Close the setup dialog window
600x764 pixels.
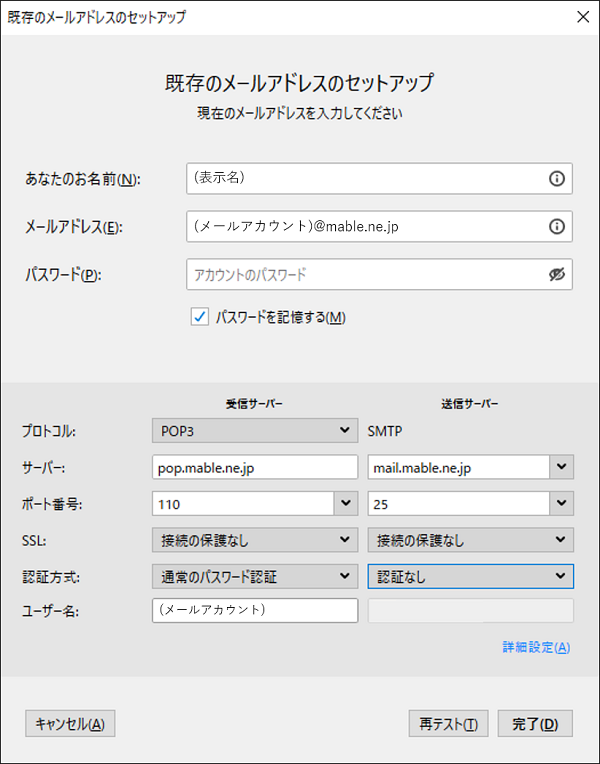(x=583, y=17)
